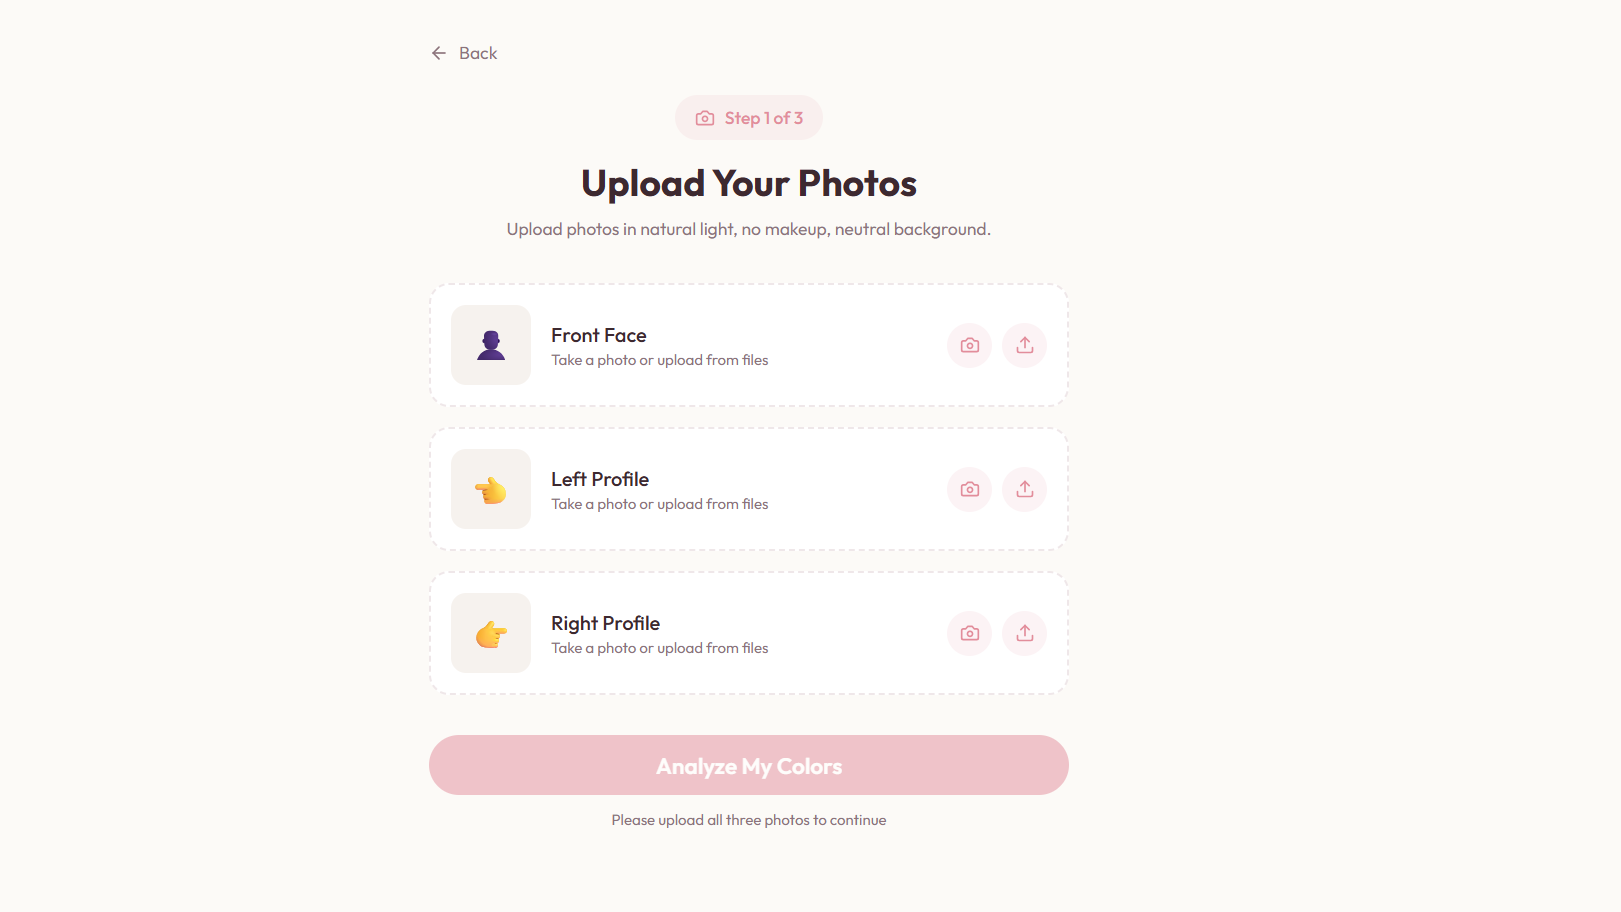Open camera for Right Profile
Screen dimensions: 1621x912
969,633
